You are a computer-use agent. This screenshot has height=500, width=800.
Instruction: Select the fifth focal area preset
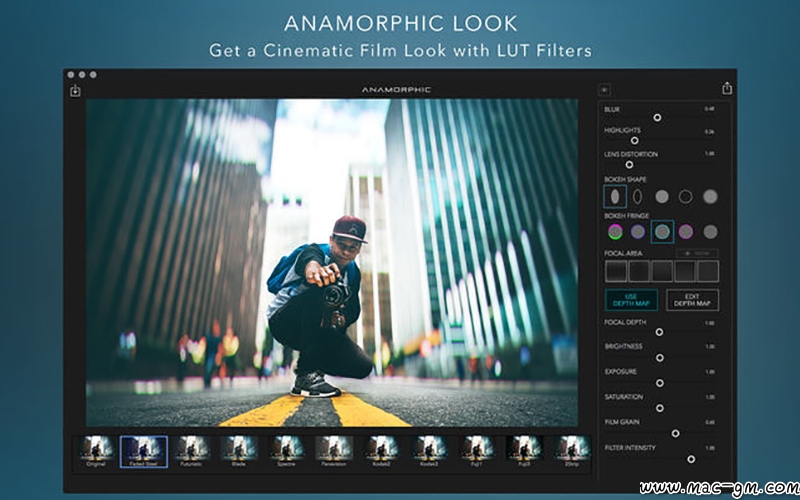click(x=708, y=271)
